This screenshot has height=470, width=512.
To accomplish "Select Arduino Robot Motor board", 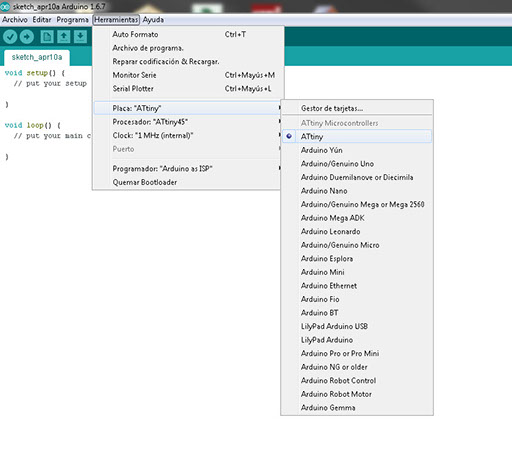I will pos(356,394).
